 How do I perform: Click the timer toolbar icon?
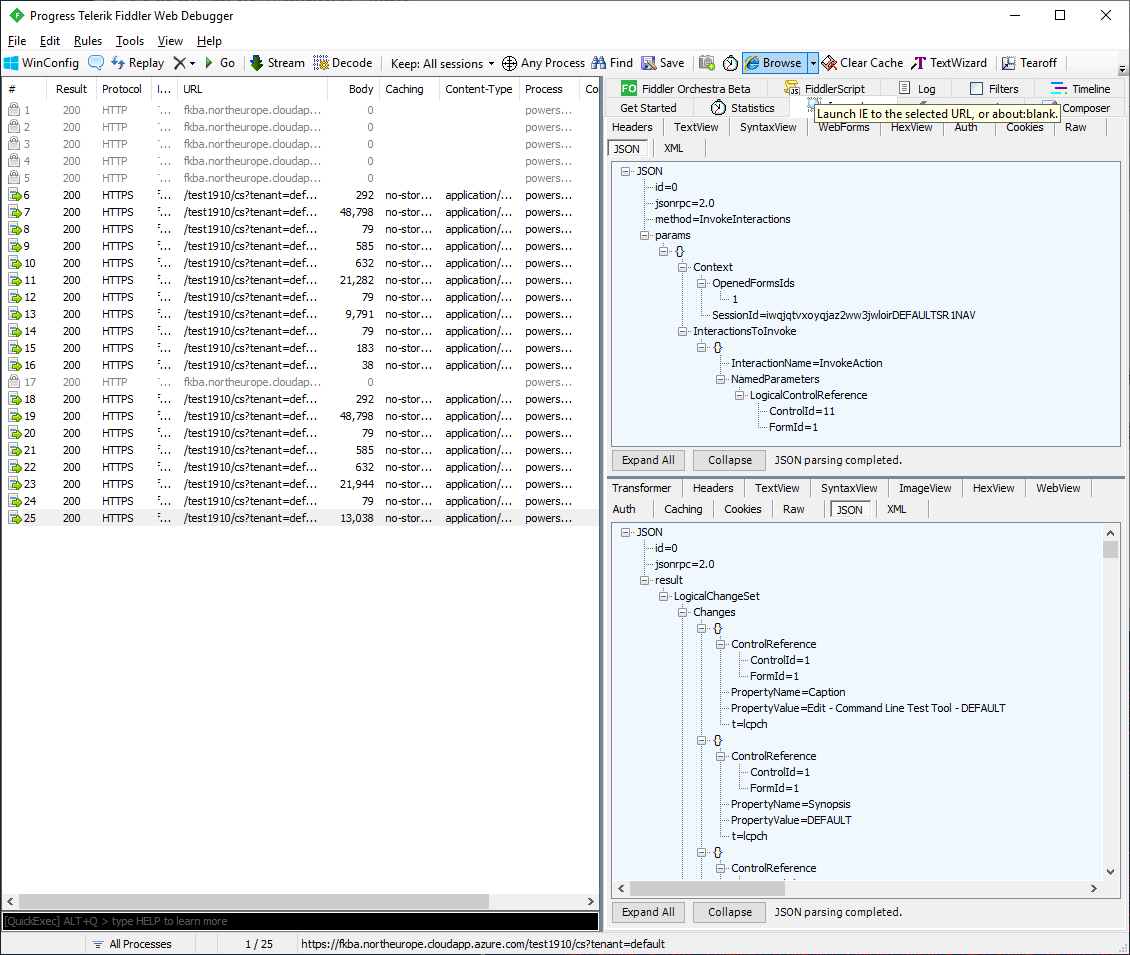coord(730,63)
